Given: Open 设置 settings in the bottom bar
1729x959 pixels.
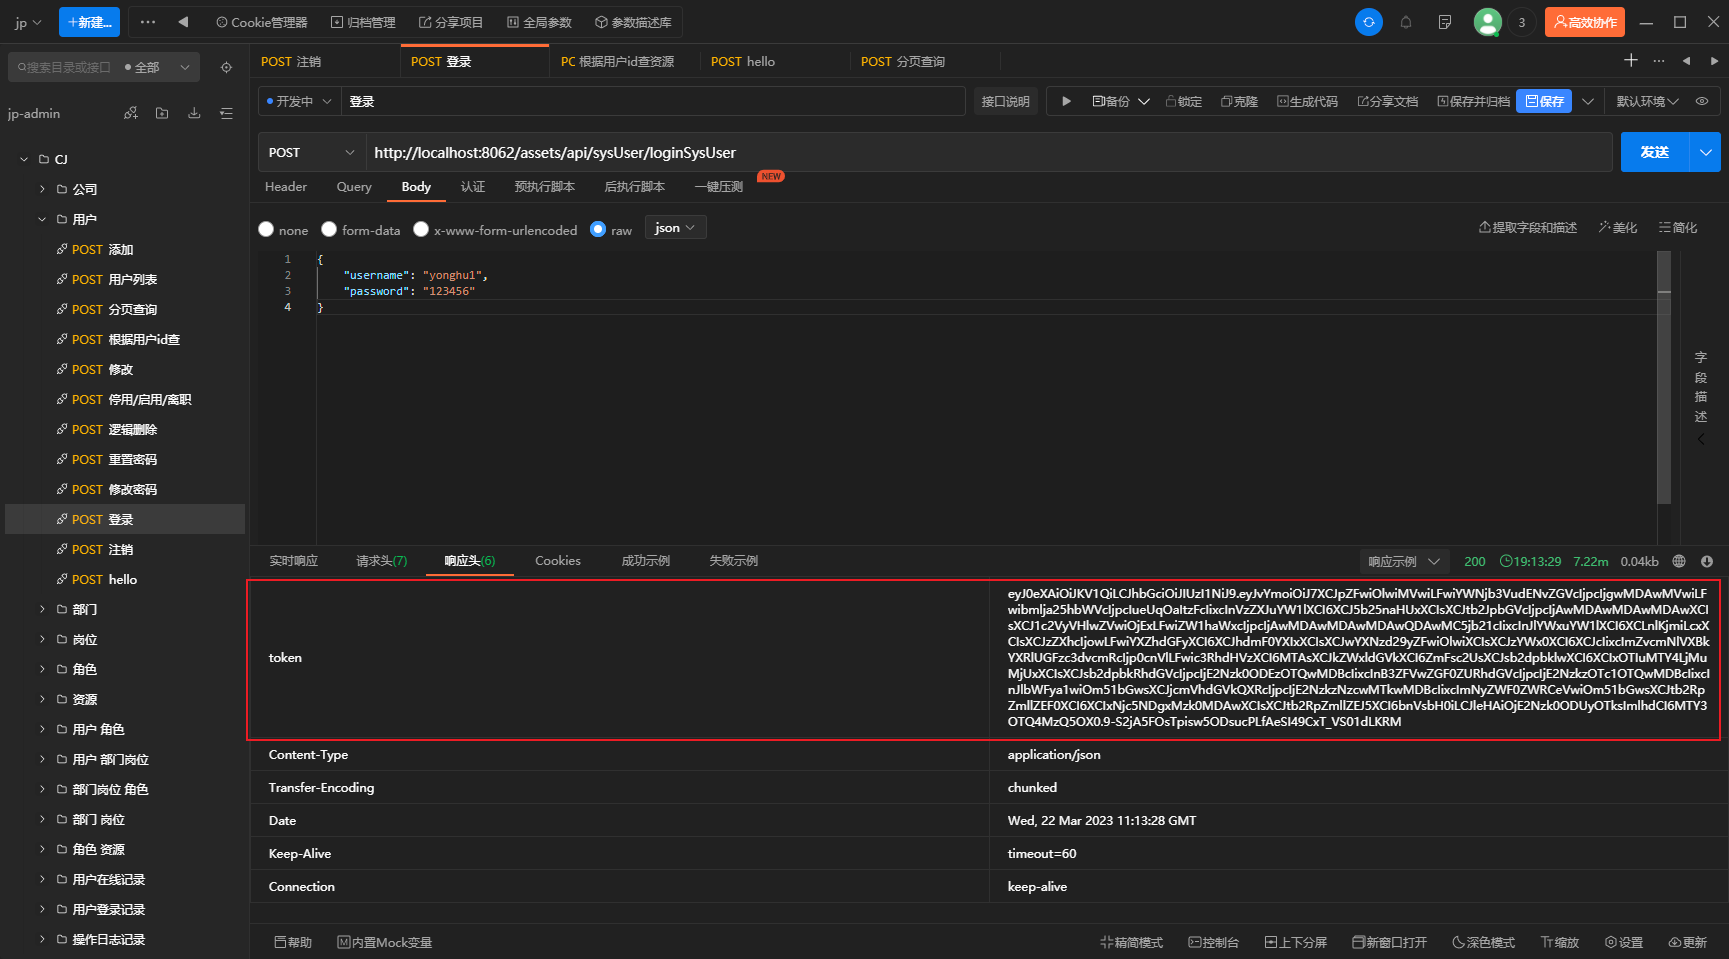Looking at the screenshot, I should (x=1624, y=942).
